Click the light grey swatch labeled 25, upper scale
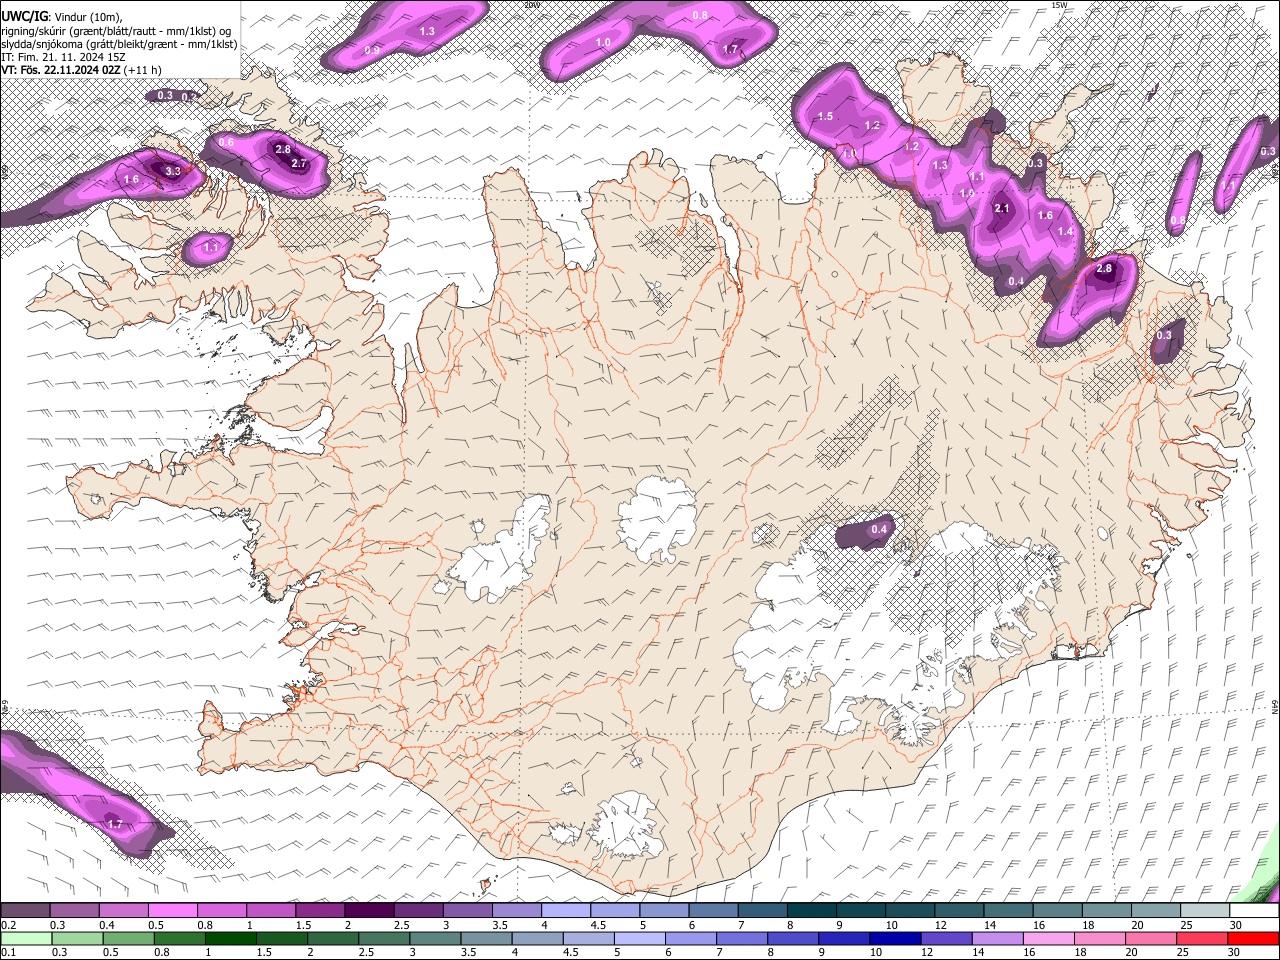The width and height of the screenshot is (1280, 960). point(1206,911)
